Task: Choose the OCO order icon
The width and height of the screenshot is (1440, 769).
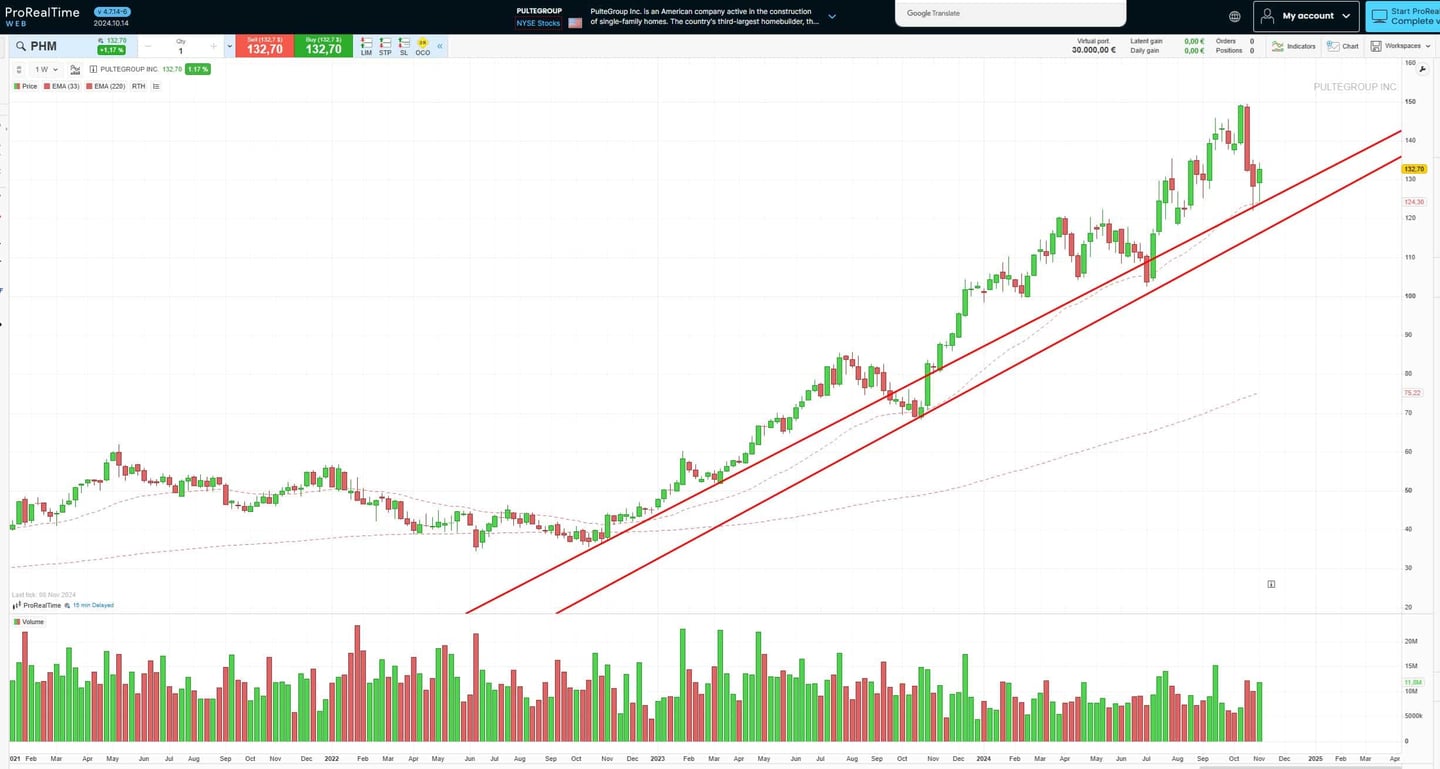Action: [x=423, y=46]
